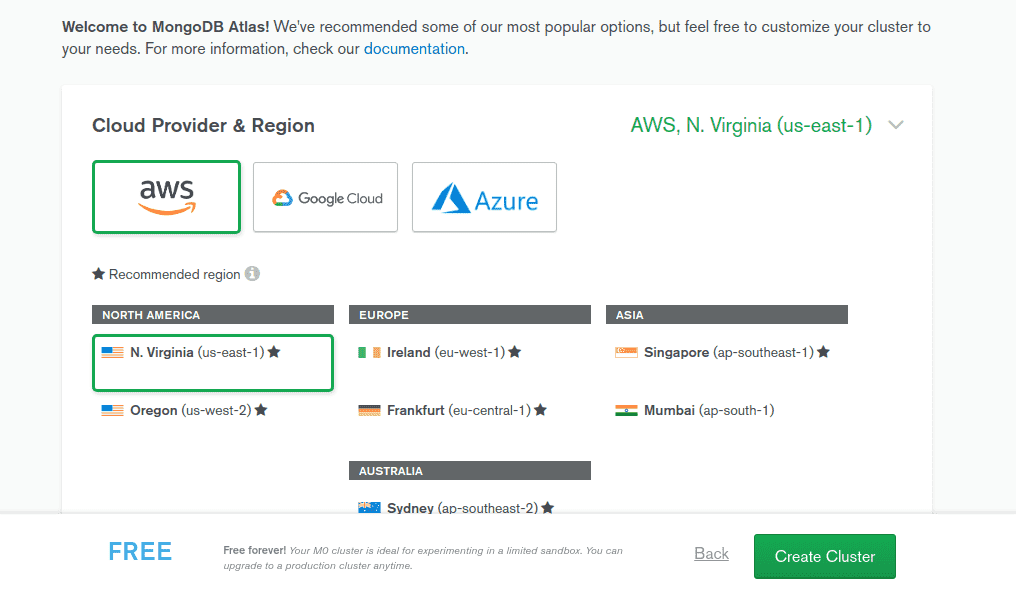Go Back to the previous step
Viewport: 1016px width, 594px height.
tap(711, 554)
